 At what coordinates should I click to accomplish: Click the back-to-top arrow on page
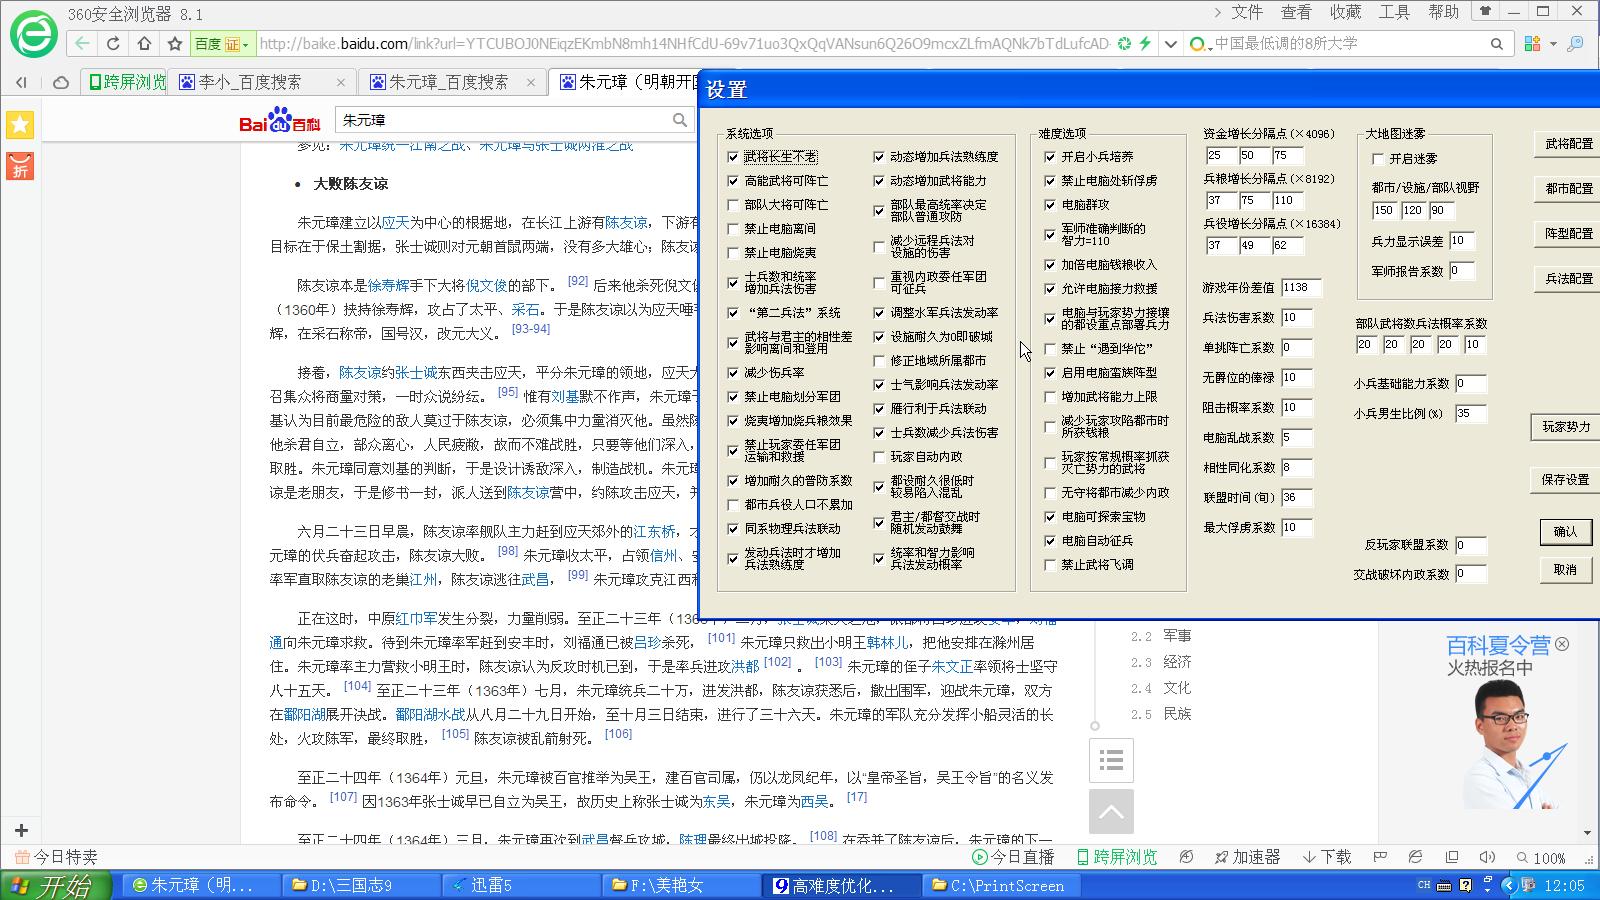[x=1111, y=812]
